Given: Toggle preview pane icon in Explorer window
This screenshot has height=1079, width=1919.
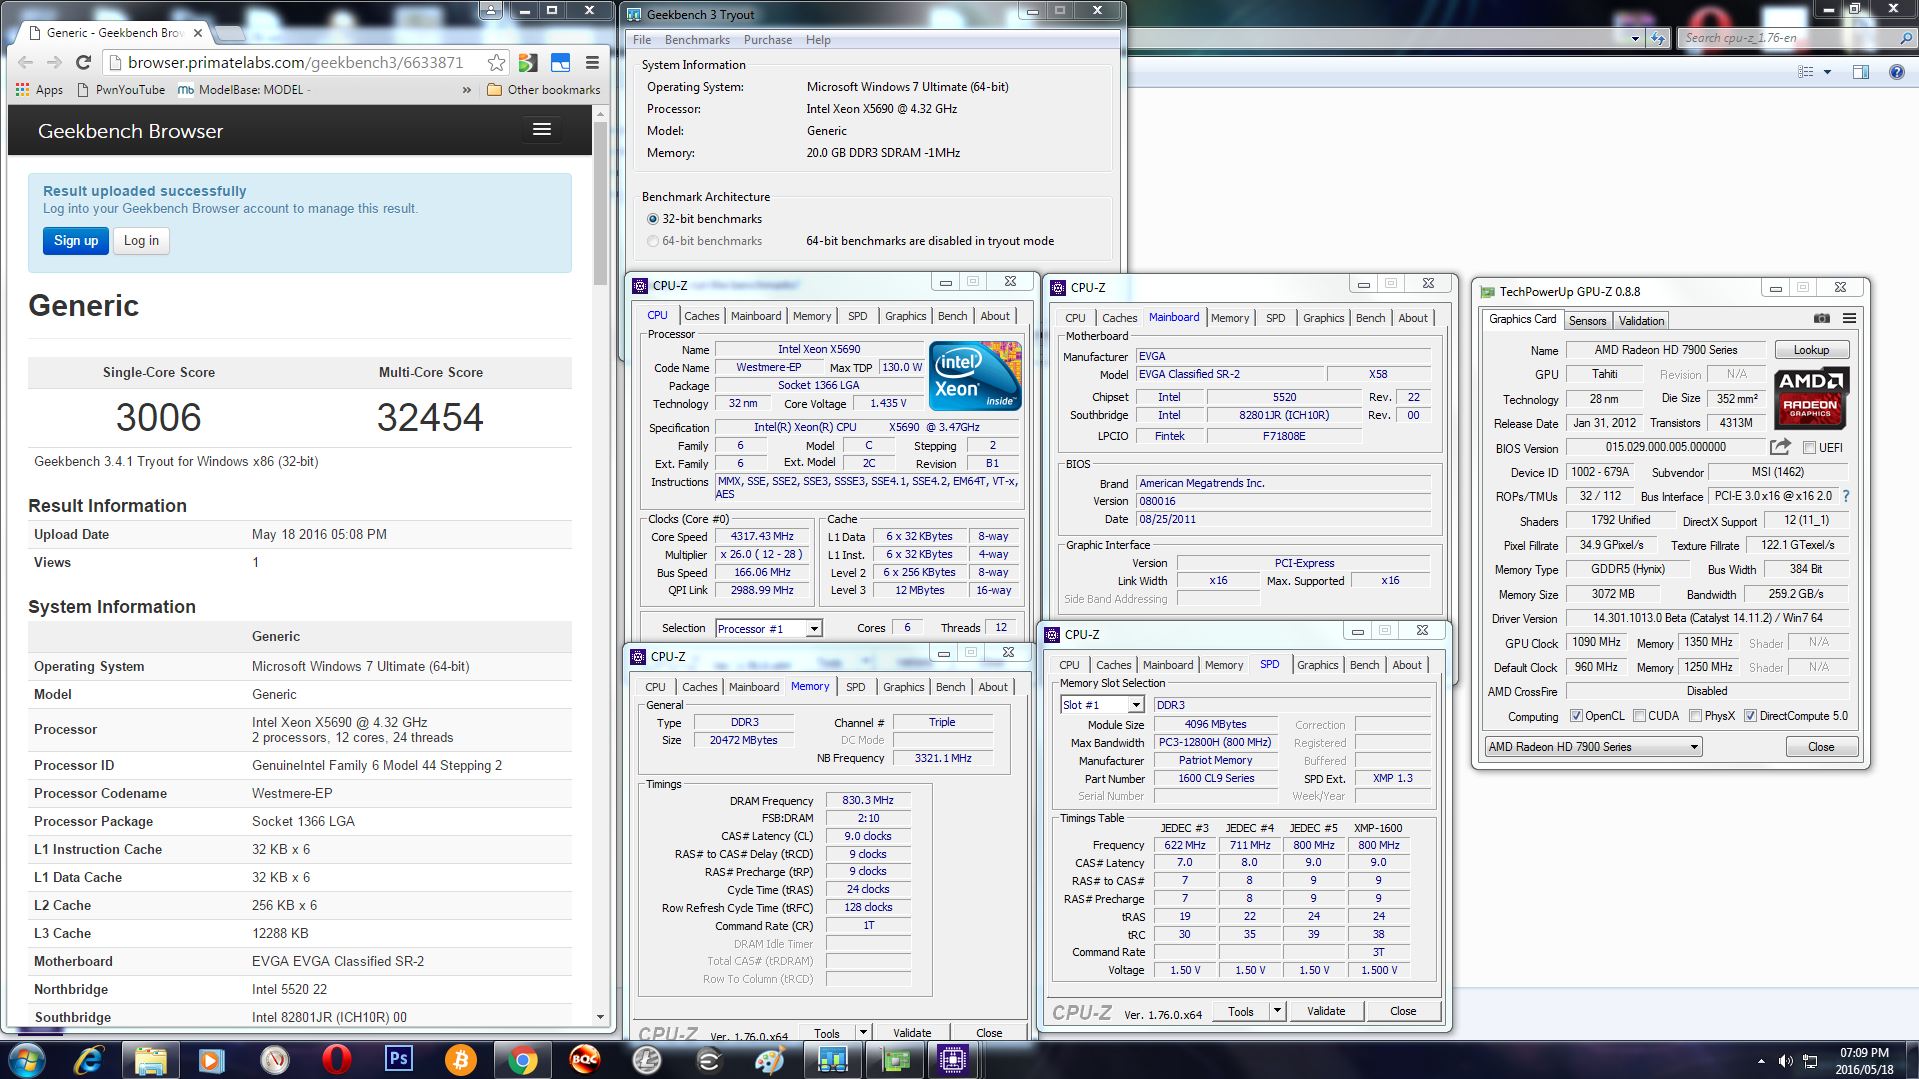Looking at the screenshot, I should pyautogui.click(x=1860, y=72).
